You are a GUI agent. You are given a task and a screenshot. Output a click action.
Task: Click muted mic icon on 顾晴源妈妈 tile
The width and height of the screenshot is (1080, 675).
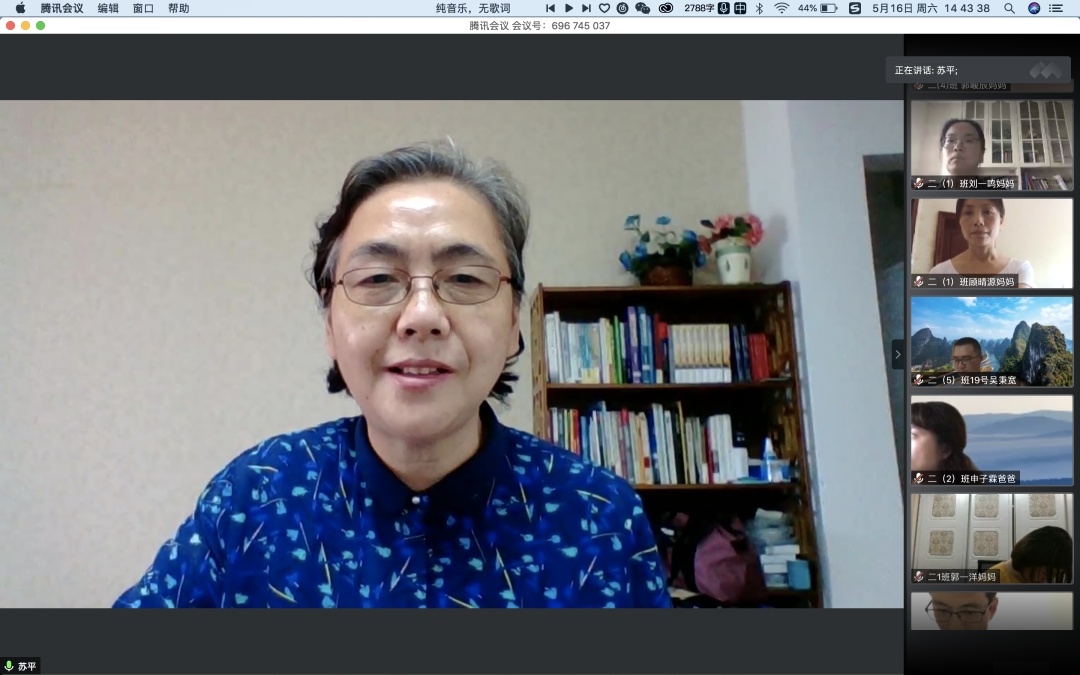click(x=919, y=281)
